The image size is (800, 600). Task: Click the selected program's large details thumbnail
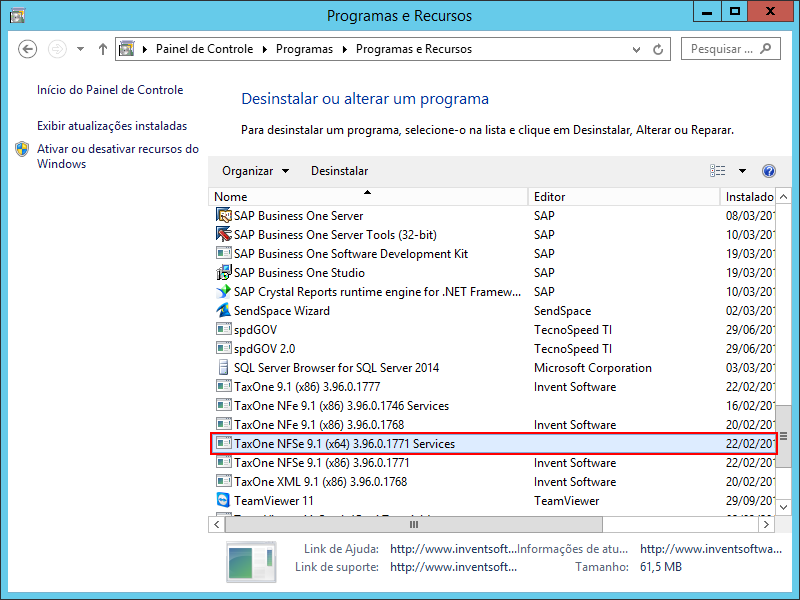coord(251,562)
